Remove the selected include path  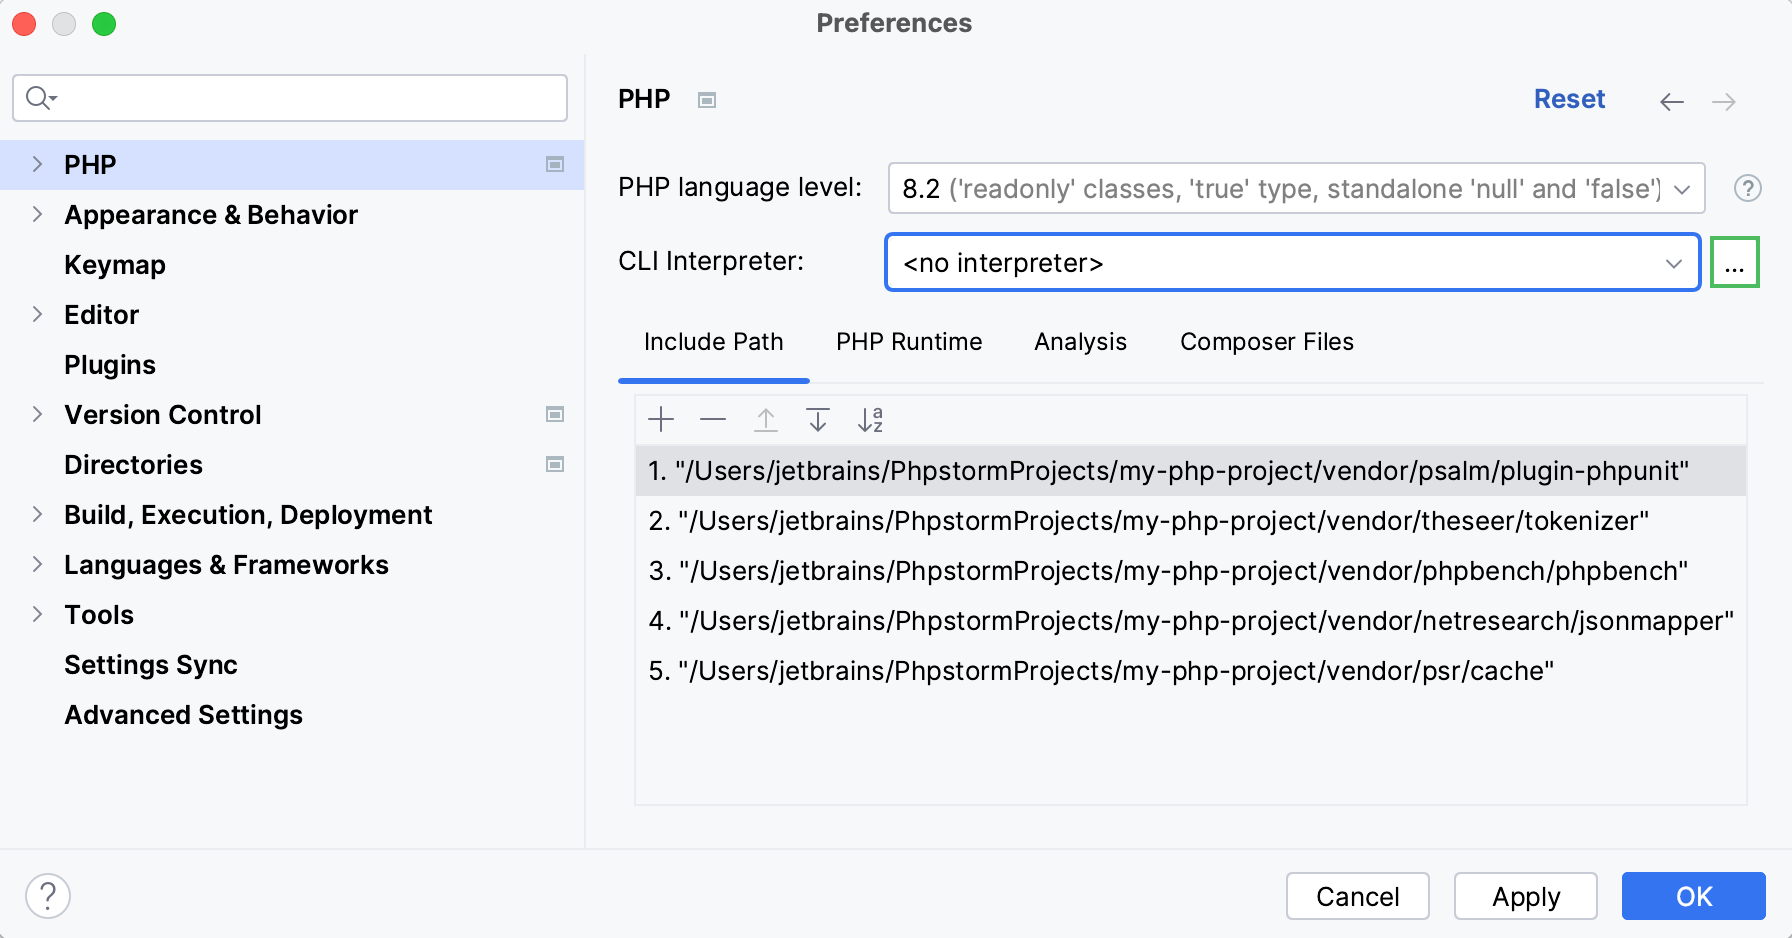pos(713,419)
